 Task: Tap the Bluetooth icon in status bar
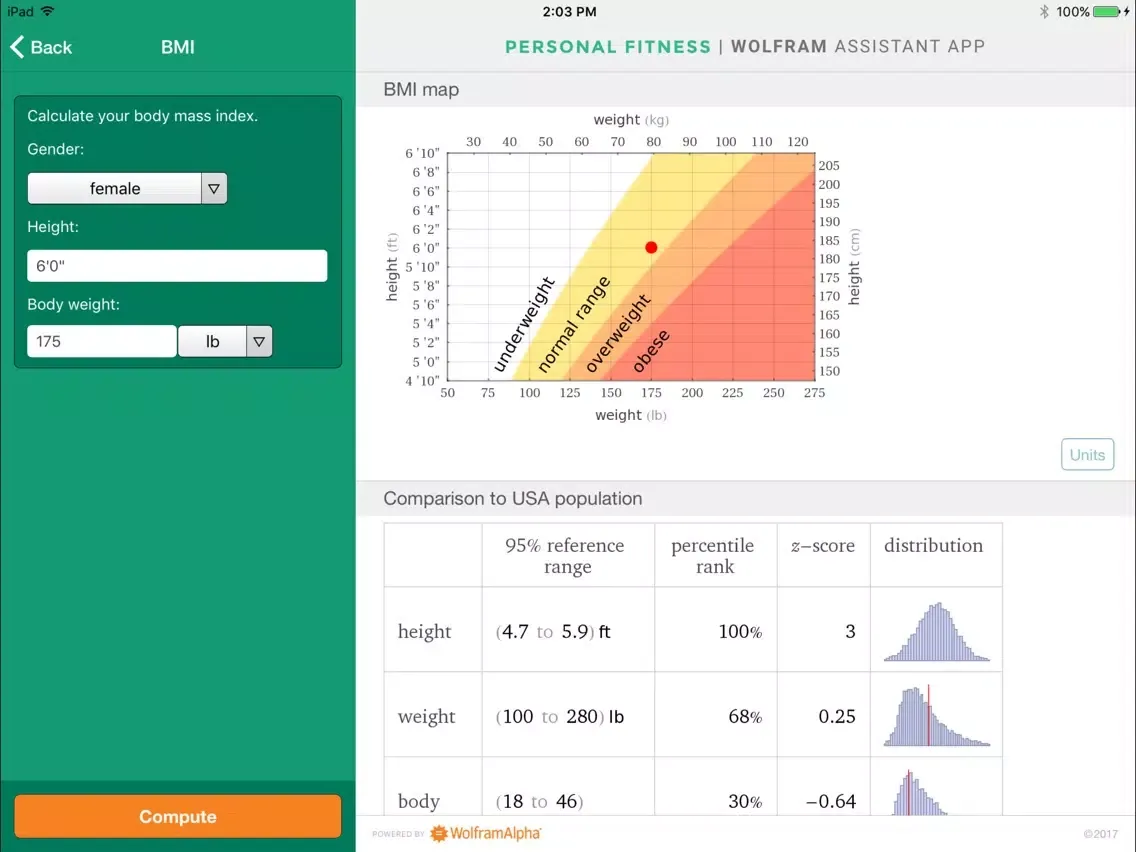(x=1044, y=12)
